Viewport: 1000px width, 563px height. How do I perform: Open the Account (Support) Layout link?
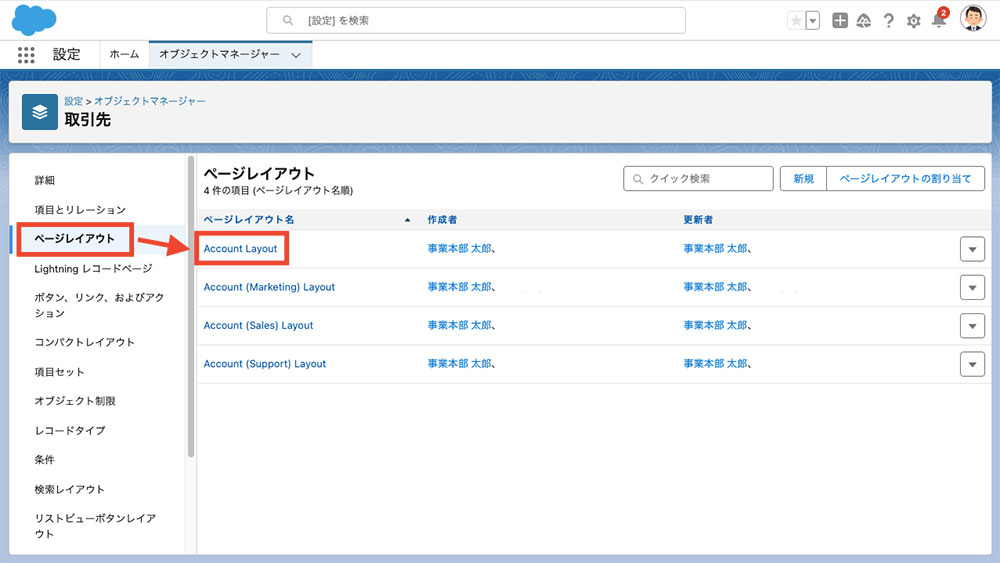(x=265, y=363)
